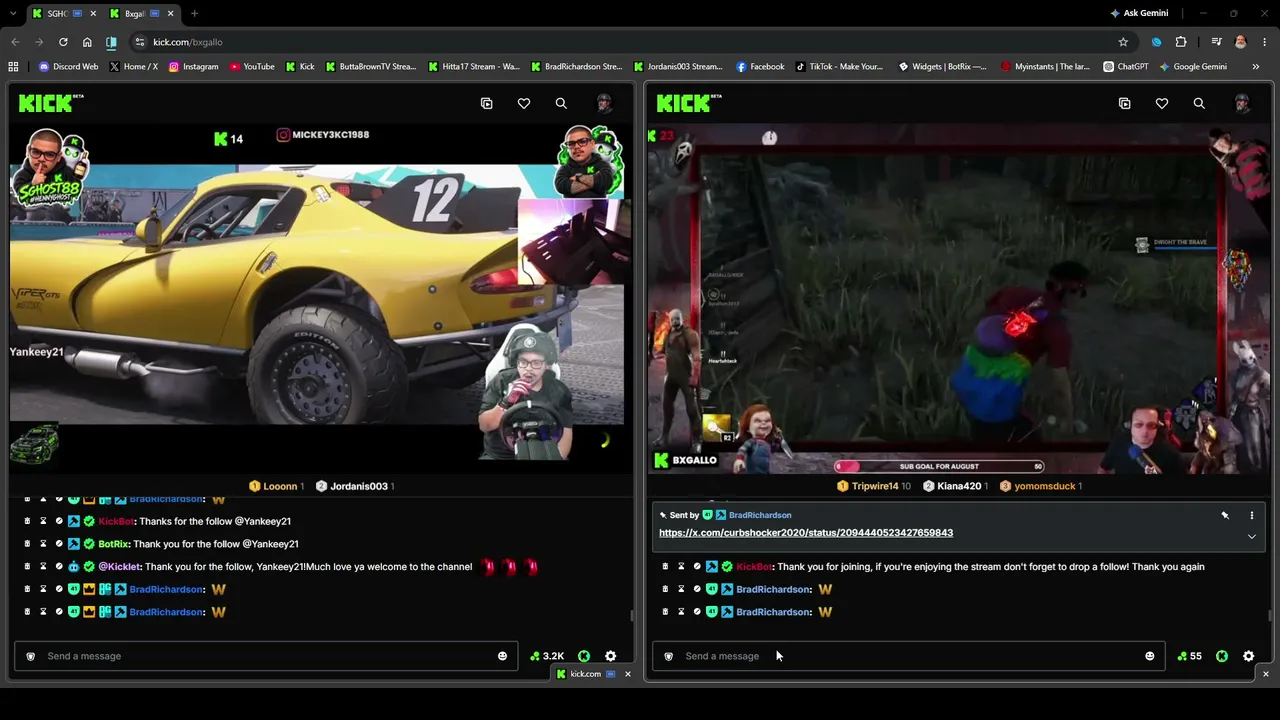Close the kick.com split view label

tap(628, 674)
